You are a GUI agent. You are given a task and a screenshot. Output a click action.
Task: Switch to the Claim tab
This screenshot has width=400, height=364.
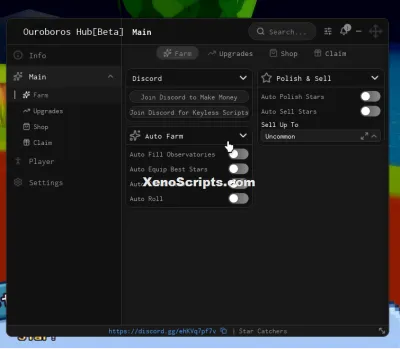(x=330, y=53)
